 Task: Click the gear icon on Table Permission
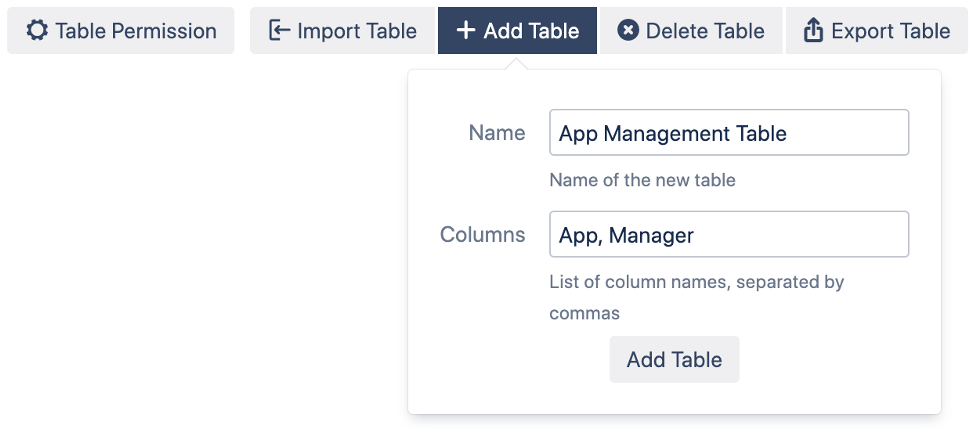(37, 31)
